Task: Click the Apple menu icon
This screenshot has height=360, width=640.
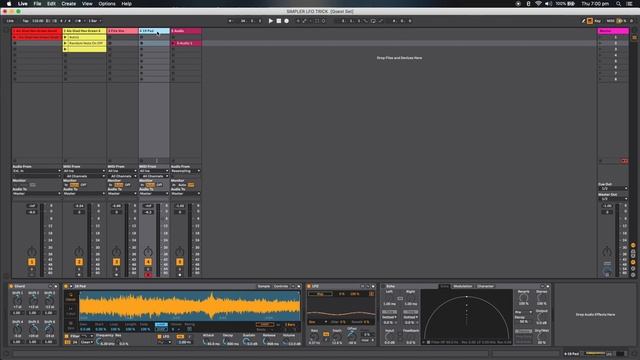Action: click(x=9, y=4)
